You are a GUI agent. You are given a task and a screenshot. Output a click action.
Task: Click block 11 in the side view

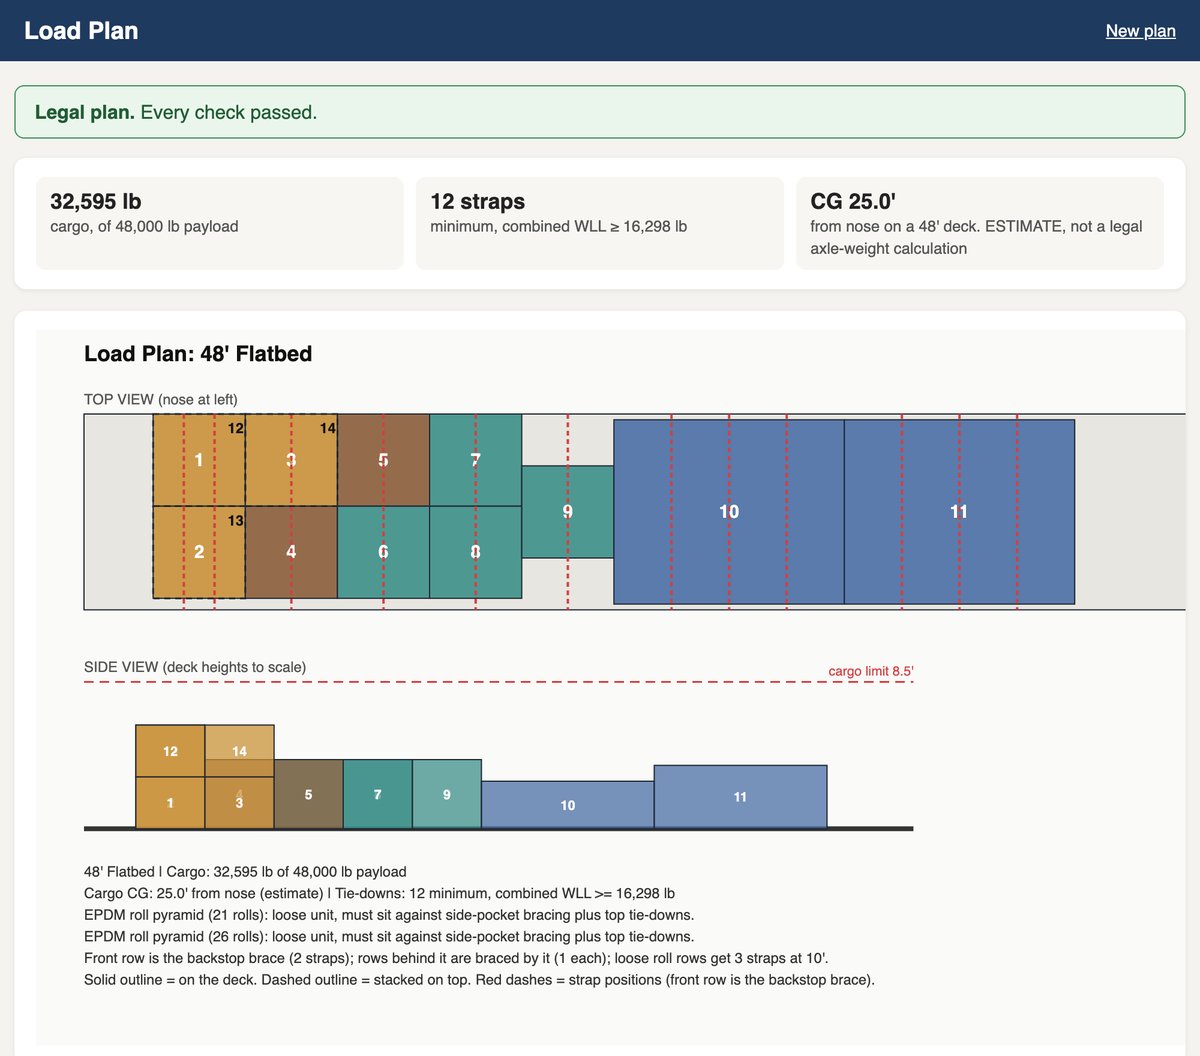[x=740, y=797]
